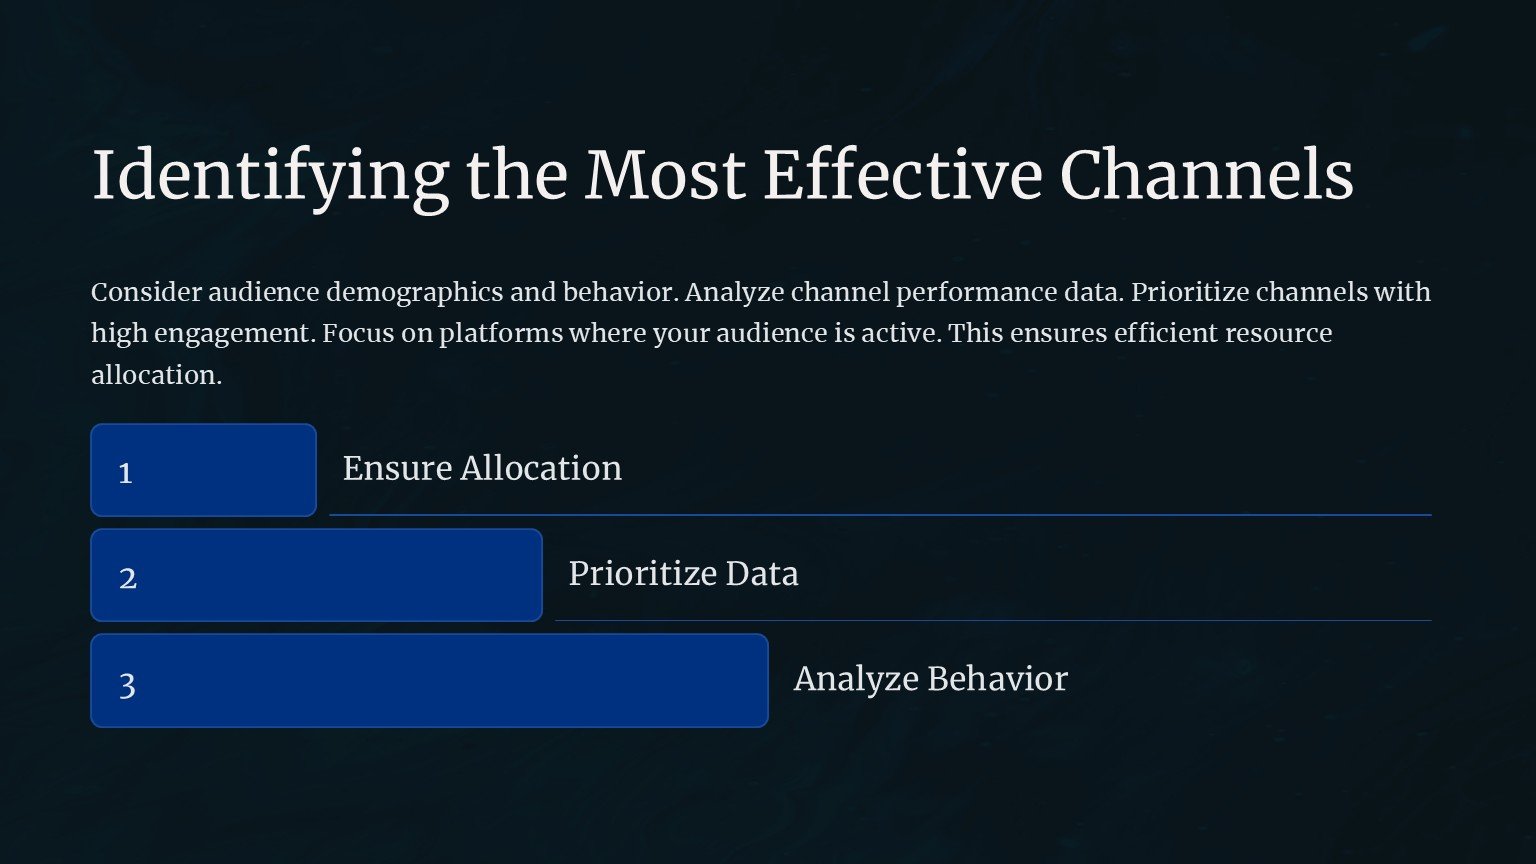The height and width of the screenshot is (864, 1536).
Task: Click "Prioritize channels with" in the paragraph
Action: 1280,292
